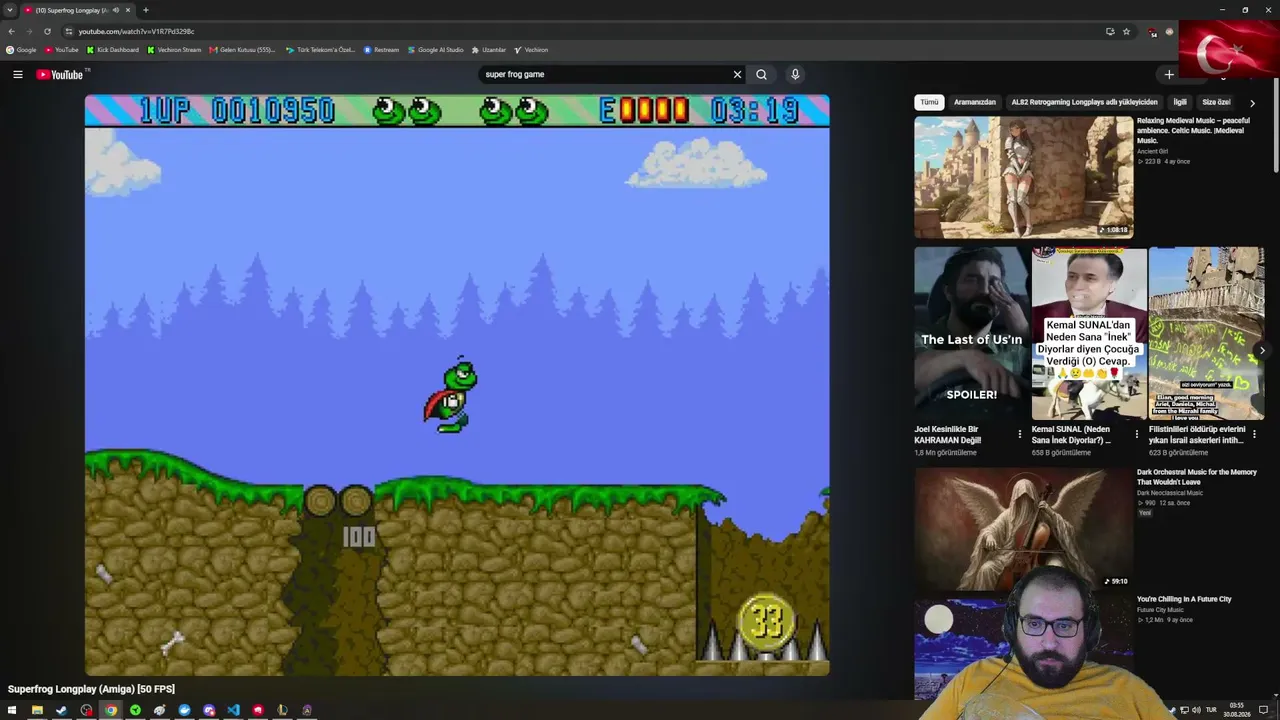The image size is (1280, 720).
Task: Click the Superfrog video player to pause
Action: coord(457,385)
